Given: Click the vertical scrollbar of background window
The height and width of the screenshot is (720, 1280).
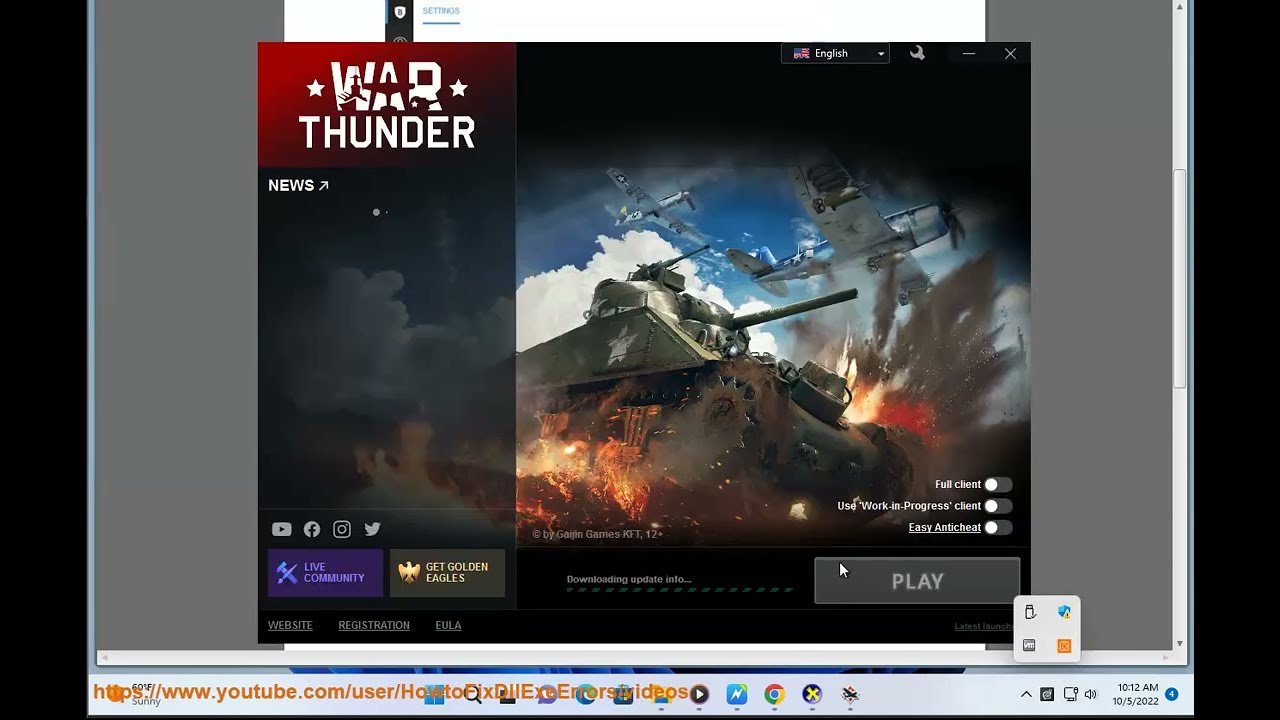Looking at the screenshot, I should click(1180, 280).
